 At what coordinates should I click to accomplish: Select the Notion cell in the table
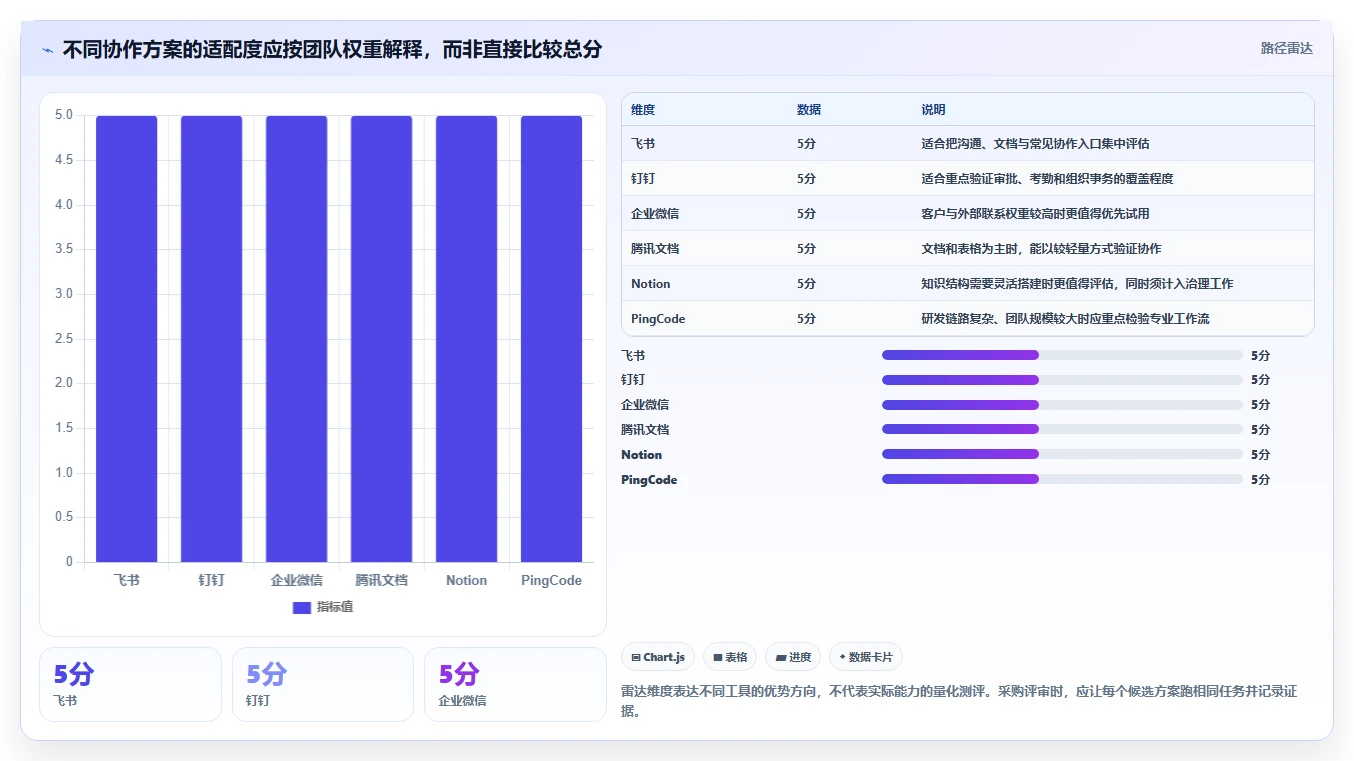click(x=651, y=284)
